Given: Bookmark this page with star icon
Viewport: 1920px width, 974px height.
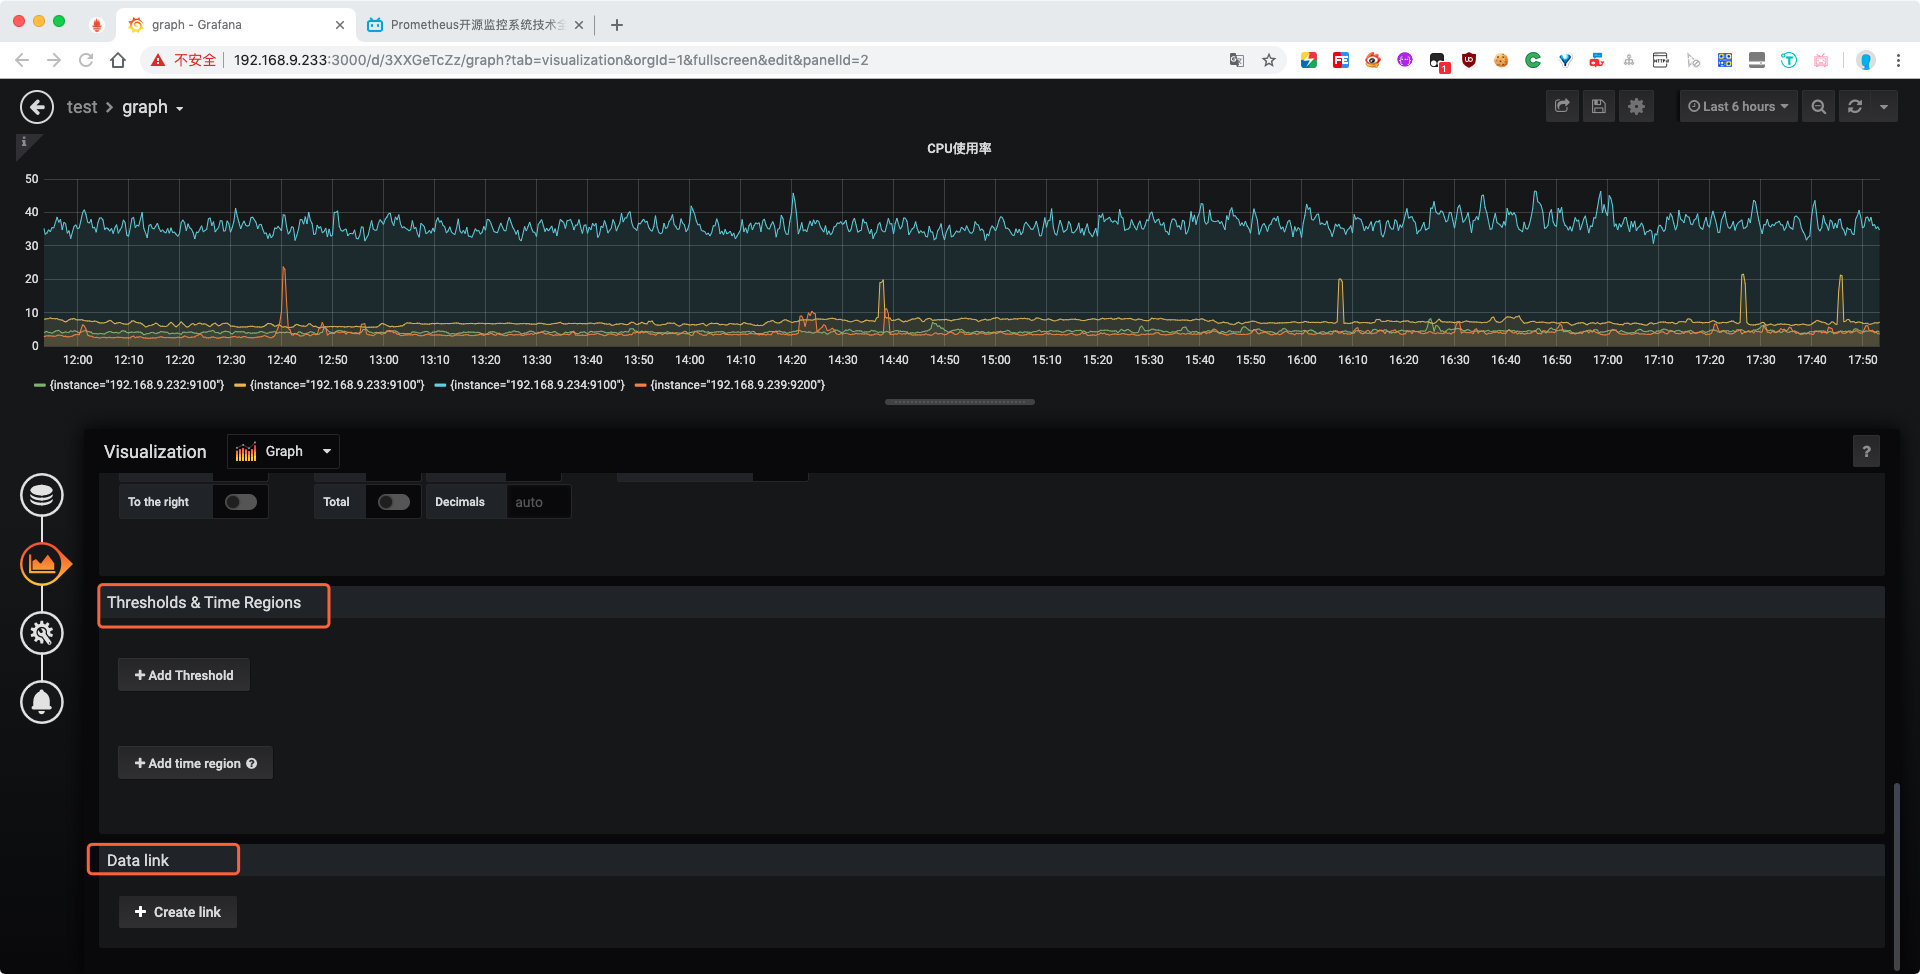Looking at the screenshot, I should coord(1269,60).
